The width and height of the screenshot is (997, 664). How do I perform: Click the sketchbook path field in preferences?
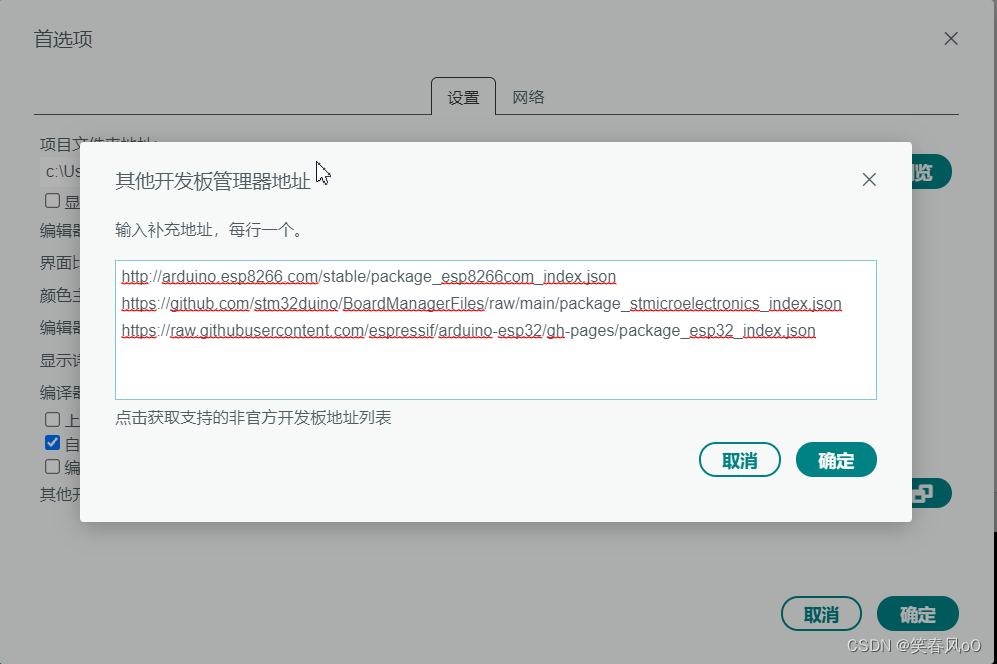tap(62, 172)
